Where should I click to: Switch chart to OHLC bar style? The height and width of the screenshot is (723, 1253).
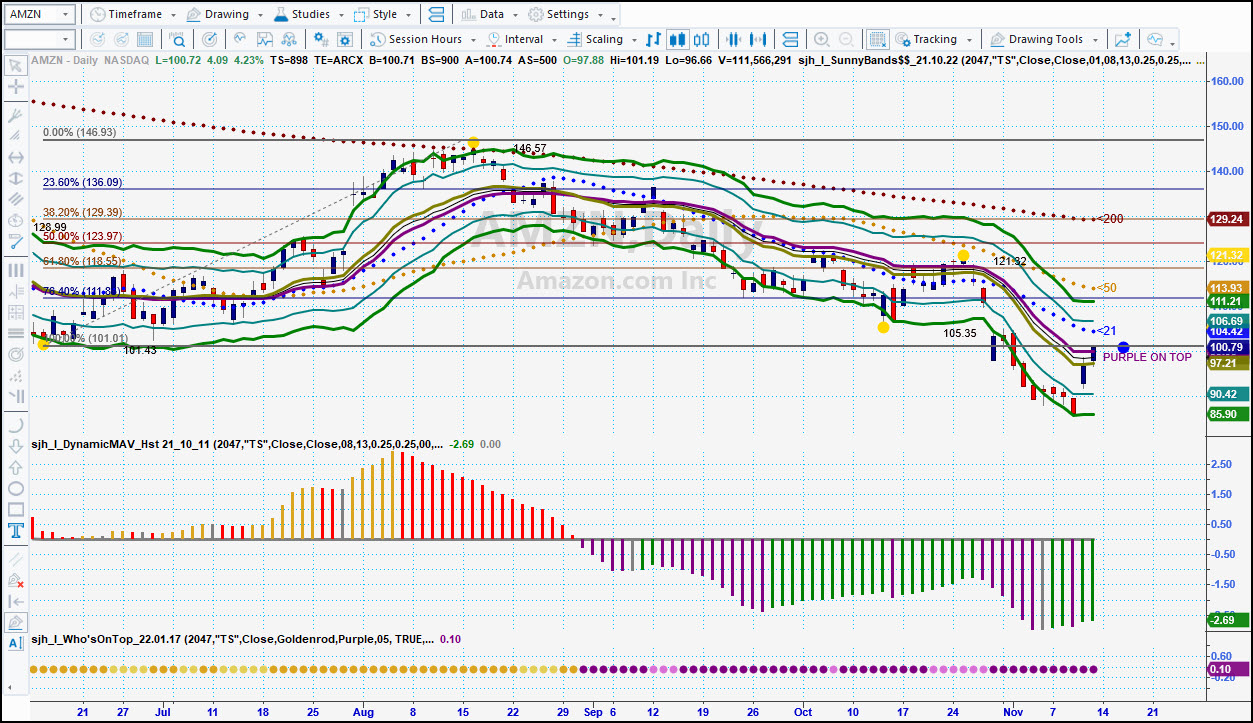coord(653,40)
